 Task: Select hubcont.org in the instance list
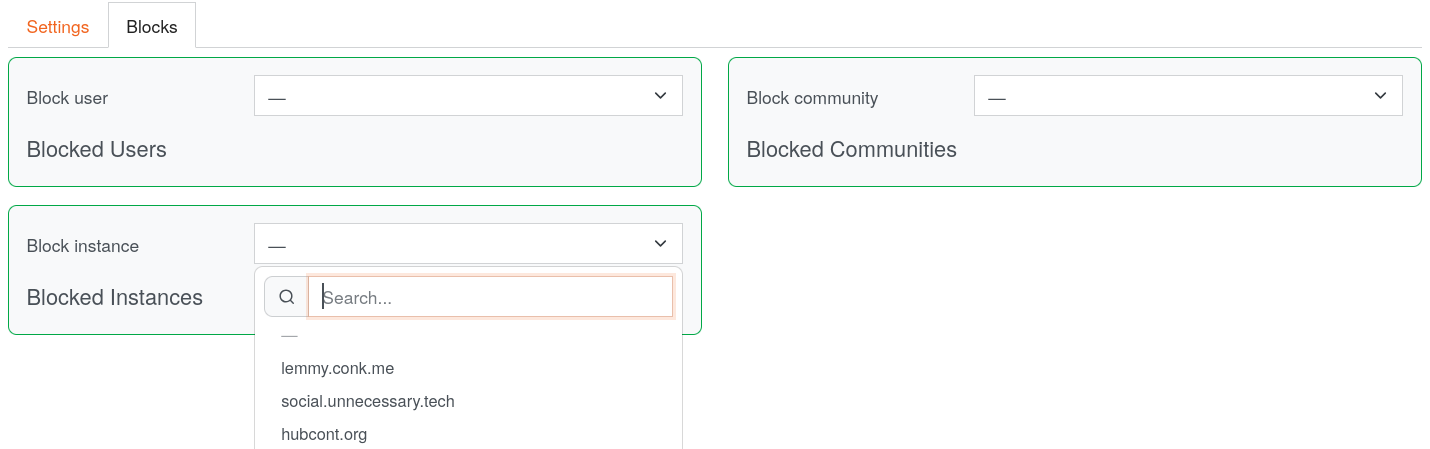pos(324,434)
